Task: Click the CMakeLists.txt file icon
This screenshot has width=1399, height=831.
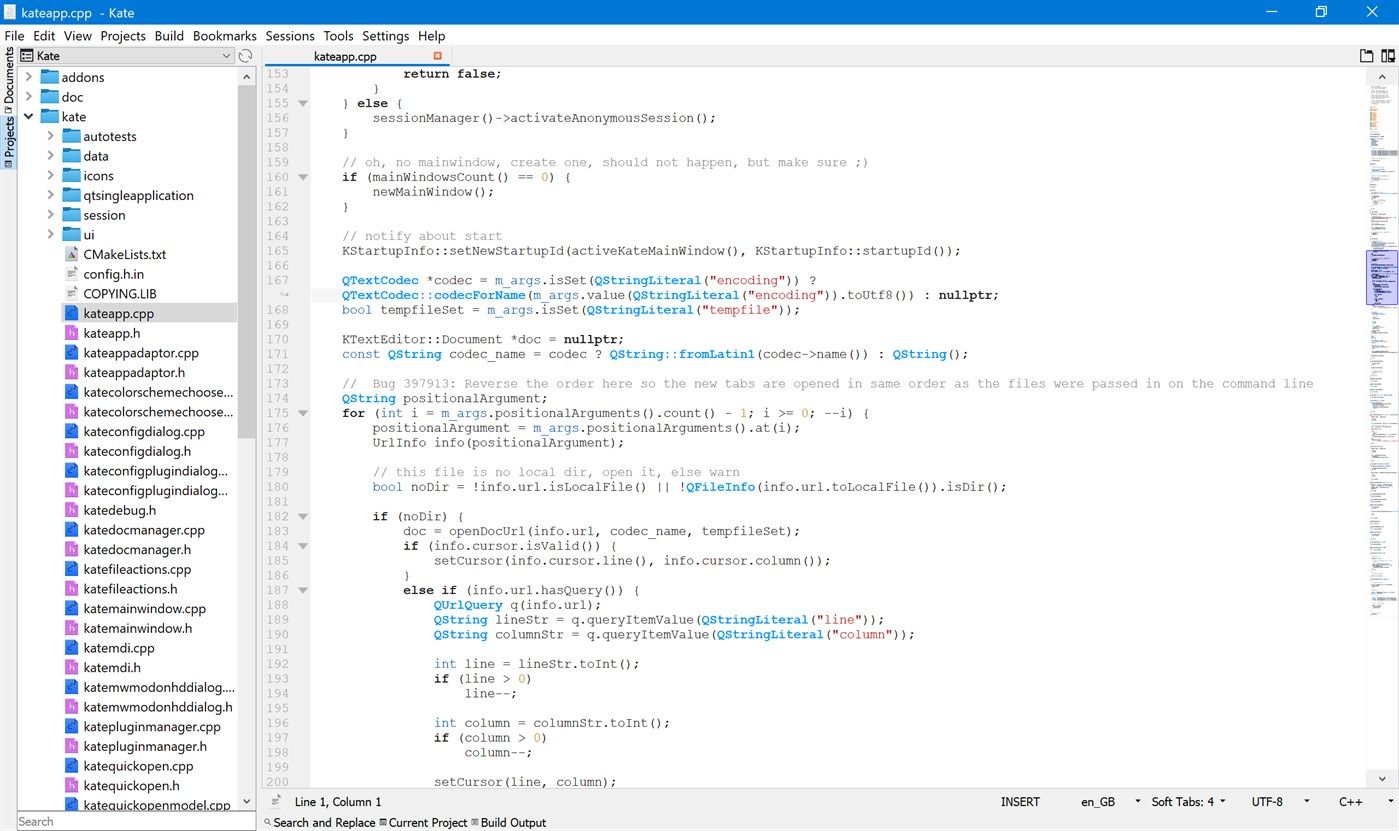Action: (71, 254)
